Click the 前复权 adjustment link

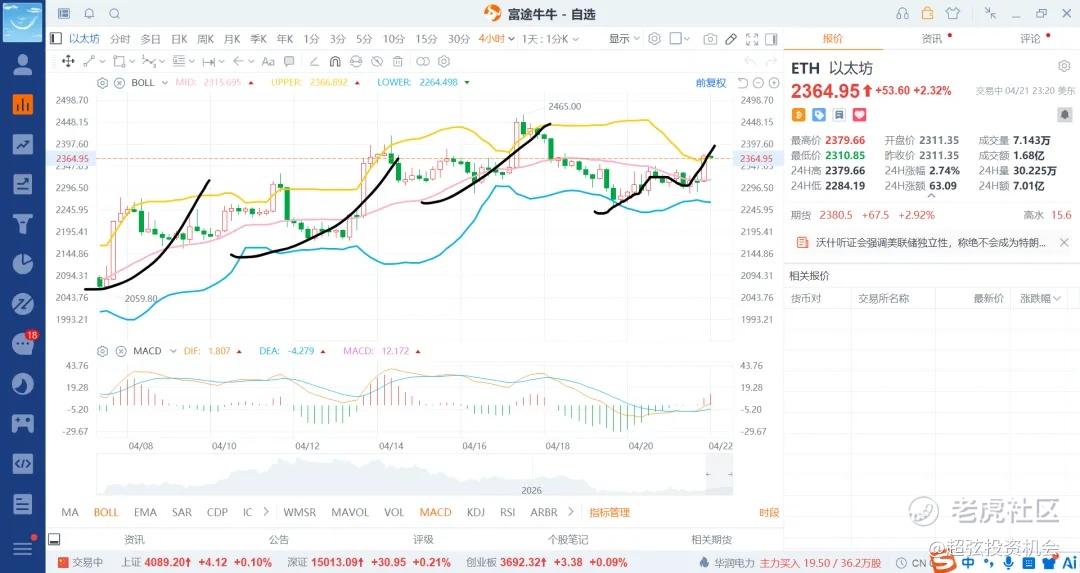pyautogui.click(x=711, y=83)
